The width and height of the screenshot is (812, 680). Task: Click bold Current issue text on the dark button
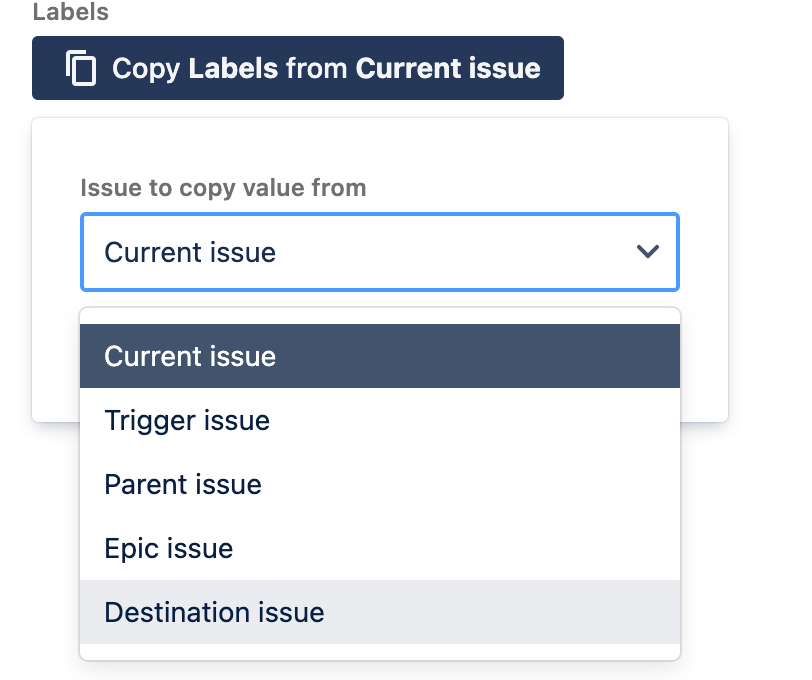(448, 68)
